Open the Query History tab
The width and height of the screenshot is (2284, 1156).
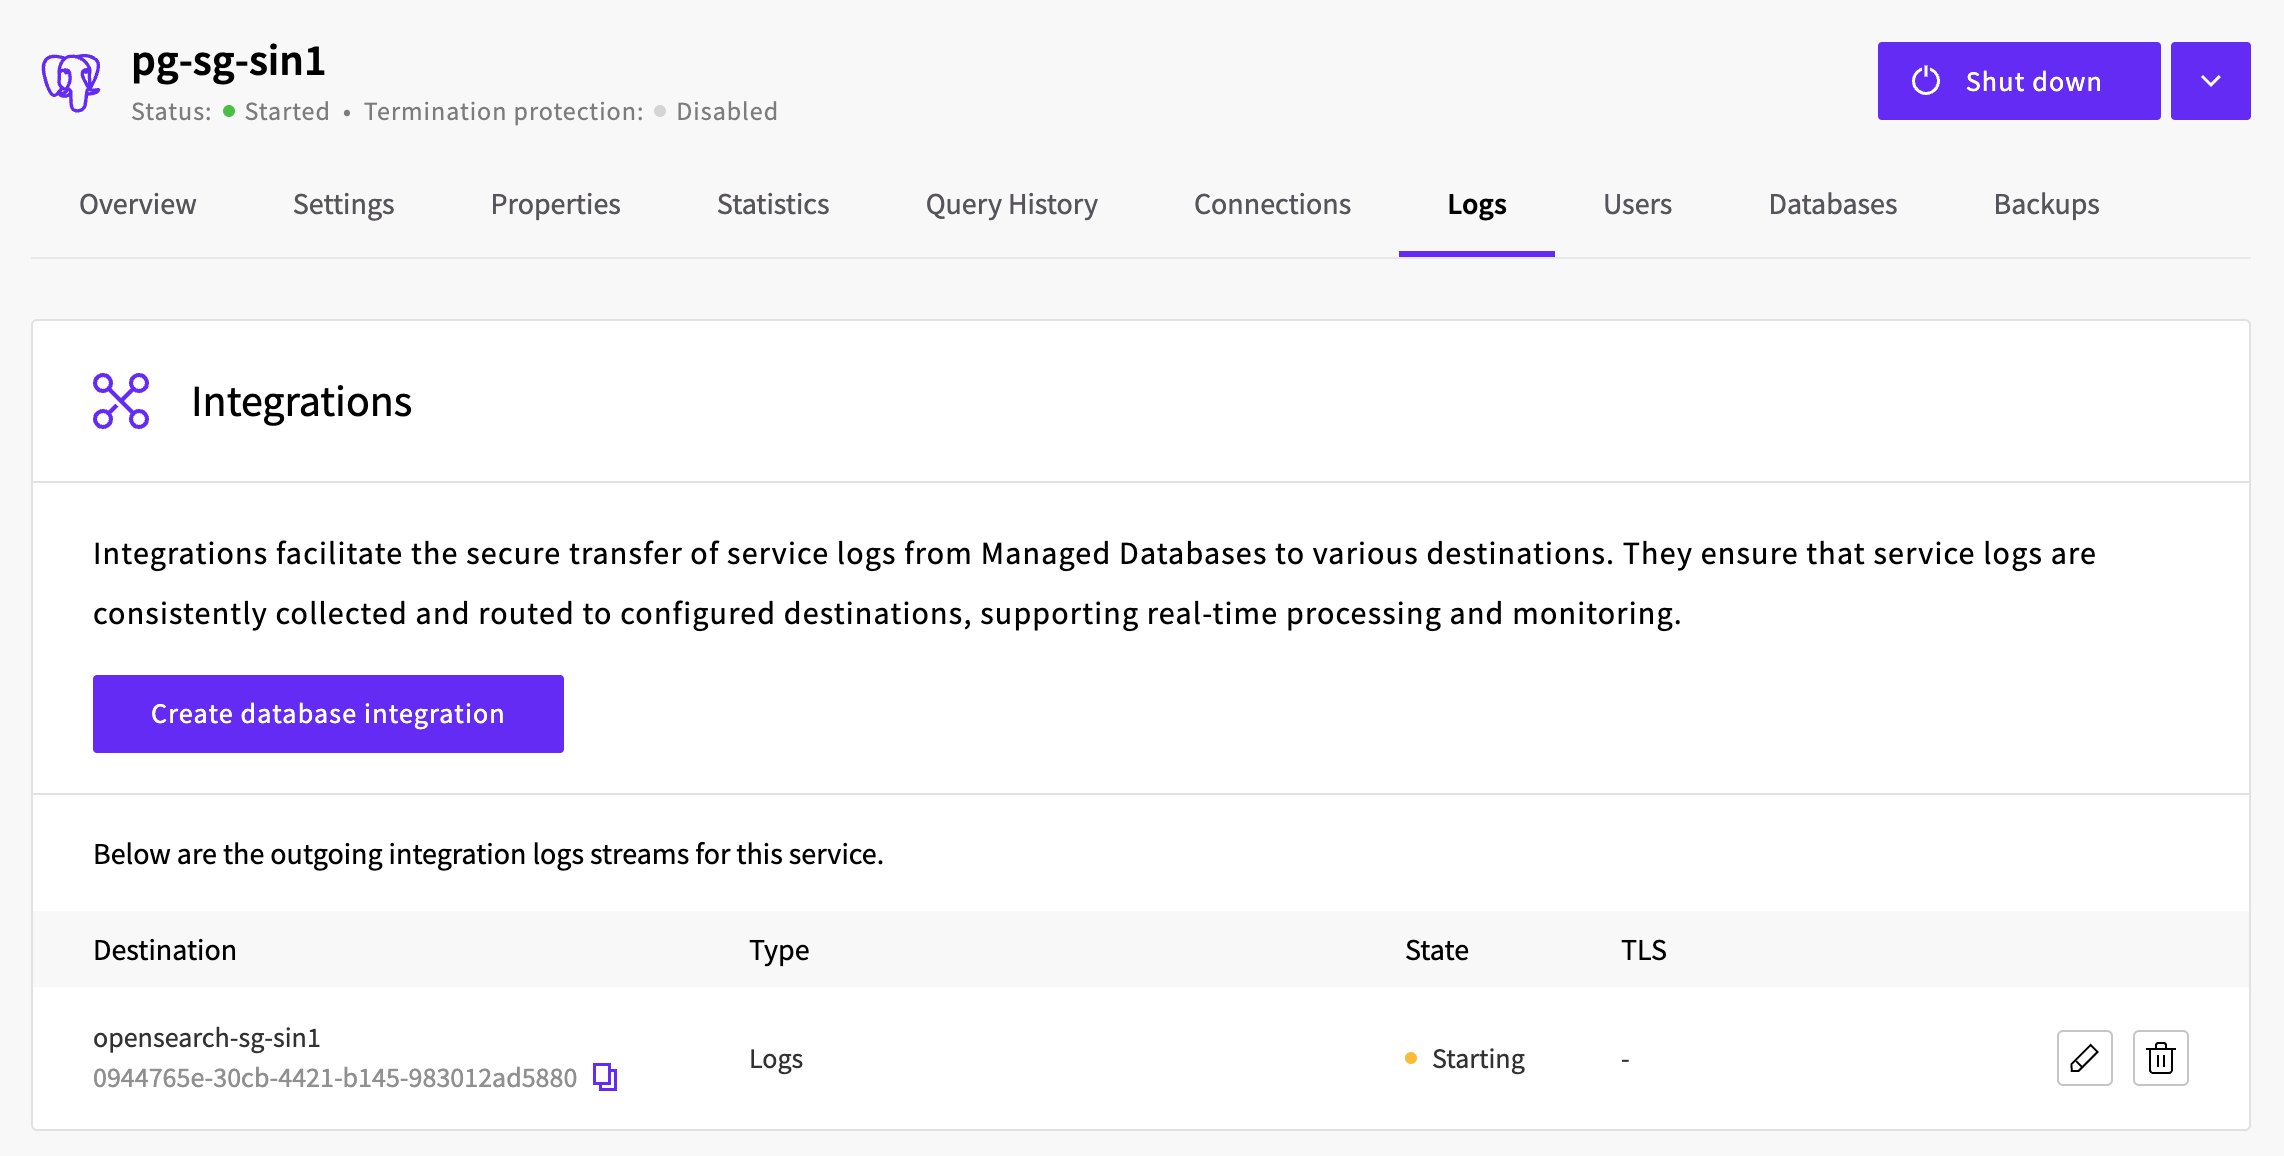tap(1011, 204)
